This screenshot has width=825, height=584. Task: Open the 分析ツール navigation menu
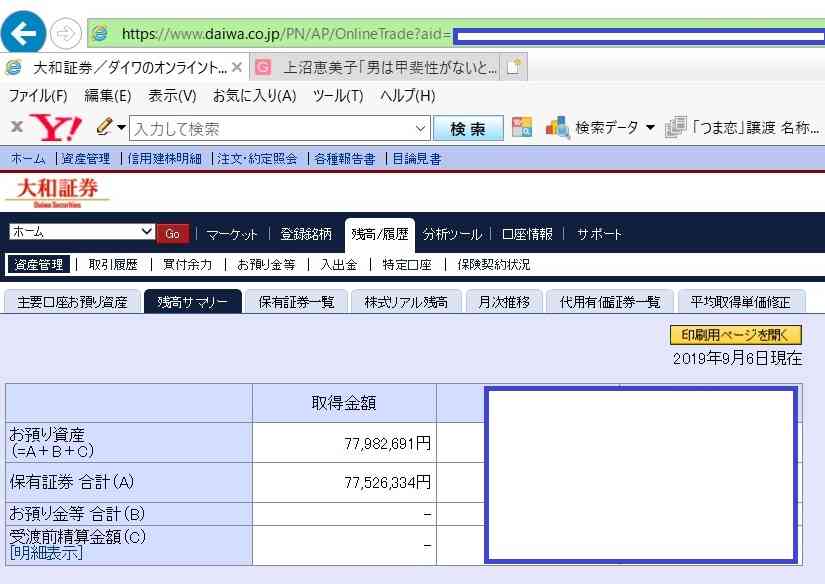click(x=452, y=234)
